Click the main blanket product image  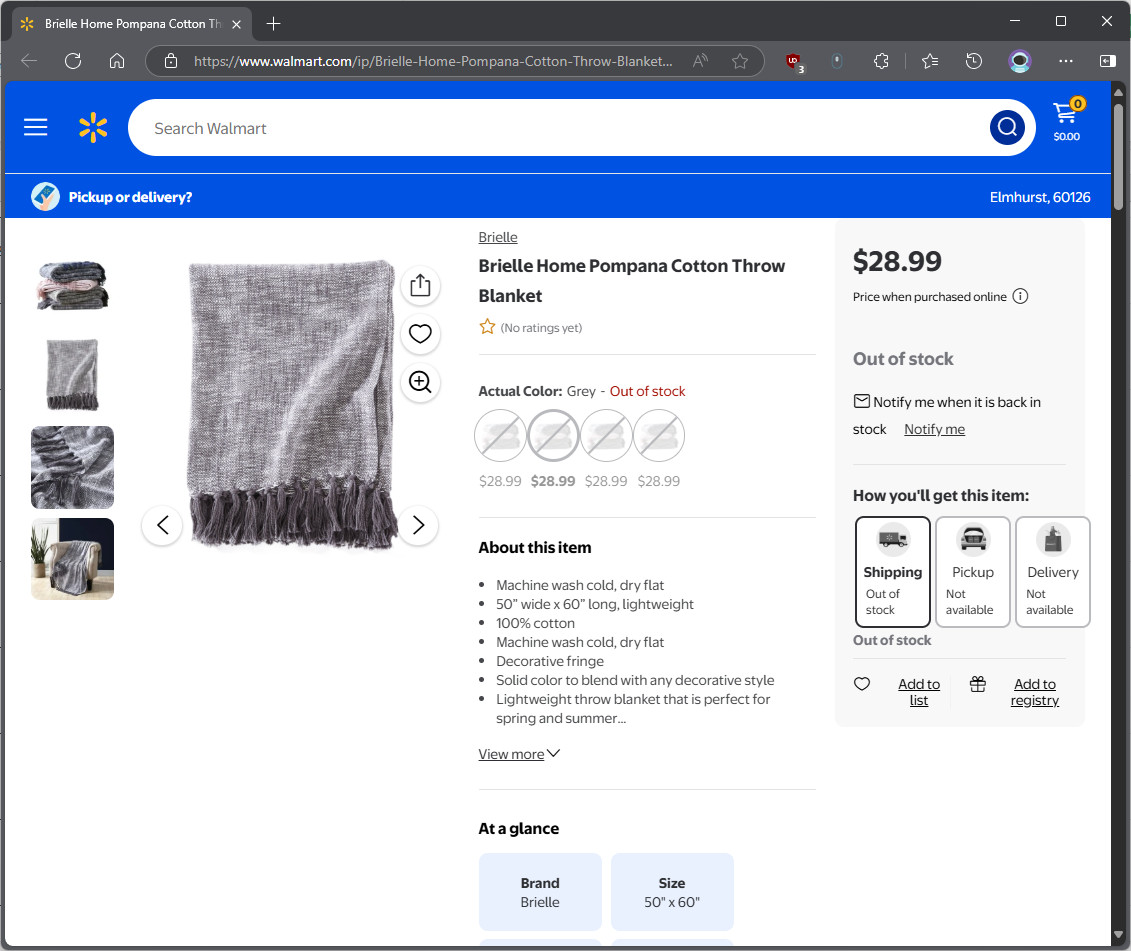[x=291, y=406]
